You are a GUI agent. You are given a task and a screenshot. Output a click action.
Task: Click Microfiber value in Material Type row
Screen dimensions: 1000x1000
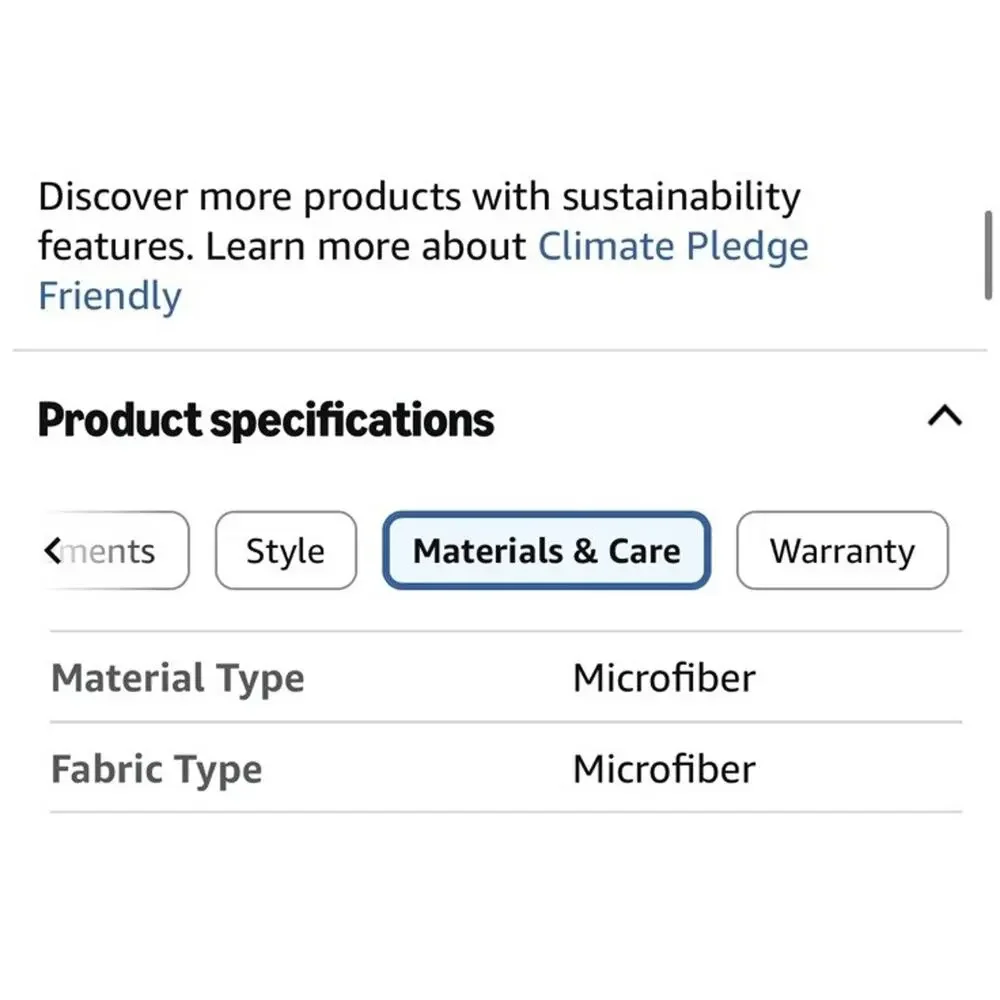[x=664, y=677]
